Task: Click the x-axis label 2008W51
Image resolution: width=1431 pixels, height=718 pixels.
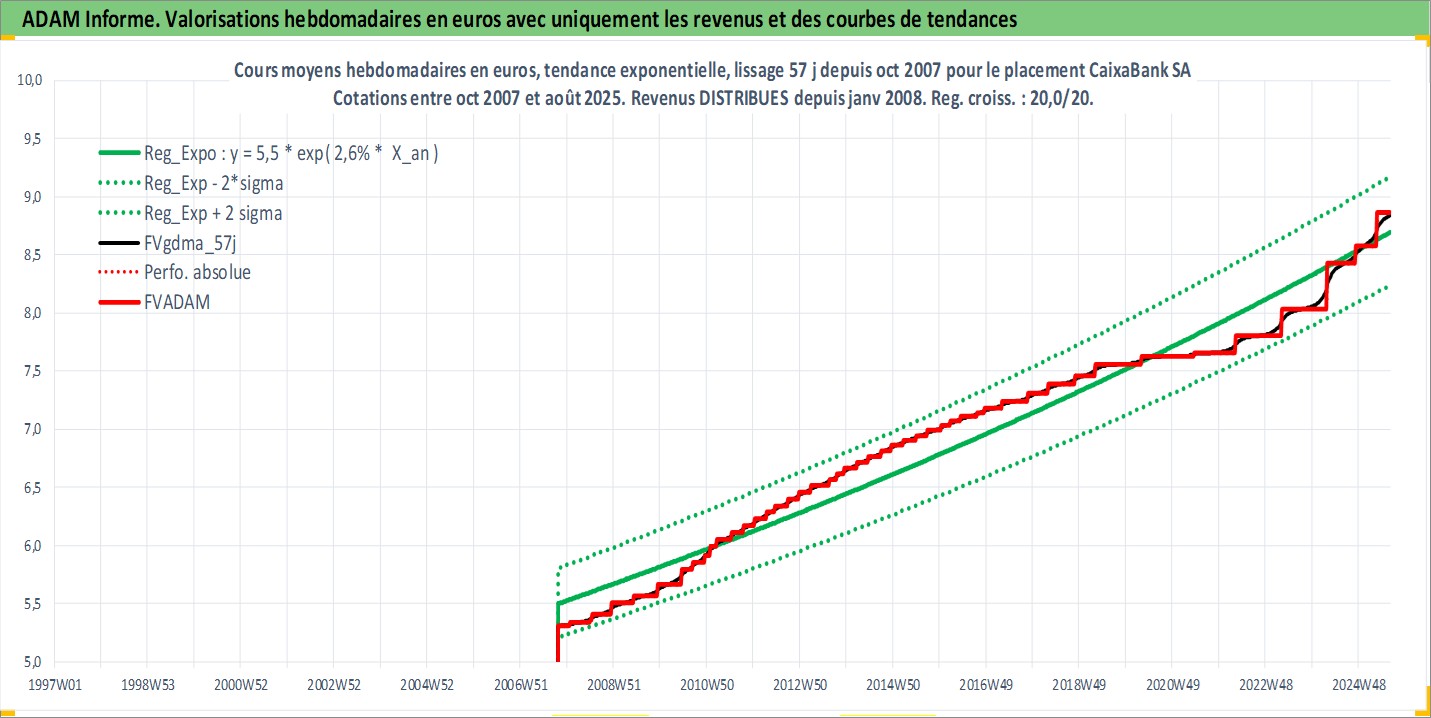Action: click(x=613, y=686)
